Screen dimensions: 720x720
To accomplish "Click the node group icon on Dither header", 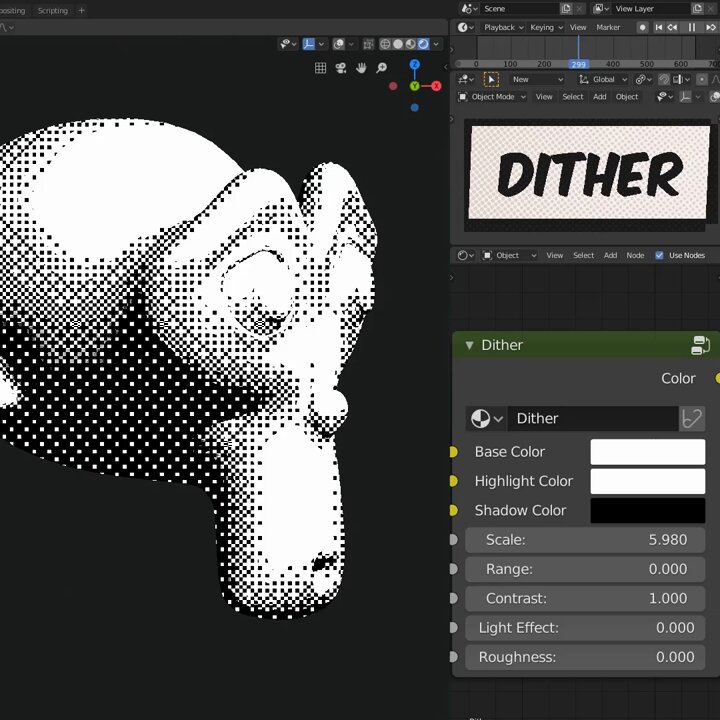I will click(701, 345).
